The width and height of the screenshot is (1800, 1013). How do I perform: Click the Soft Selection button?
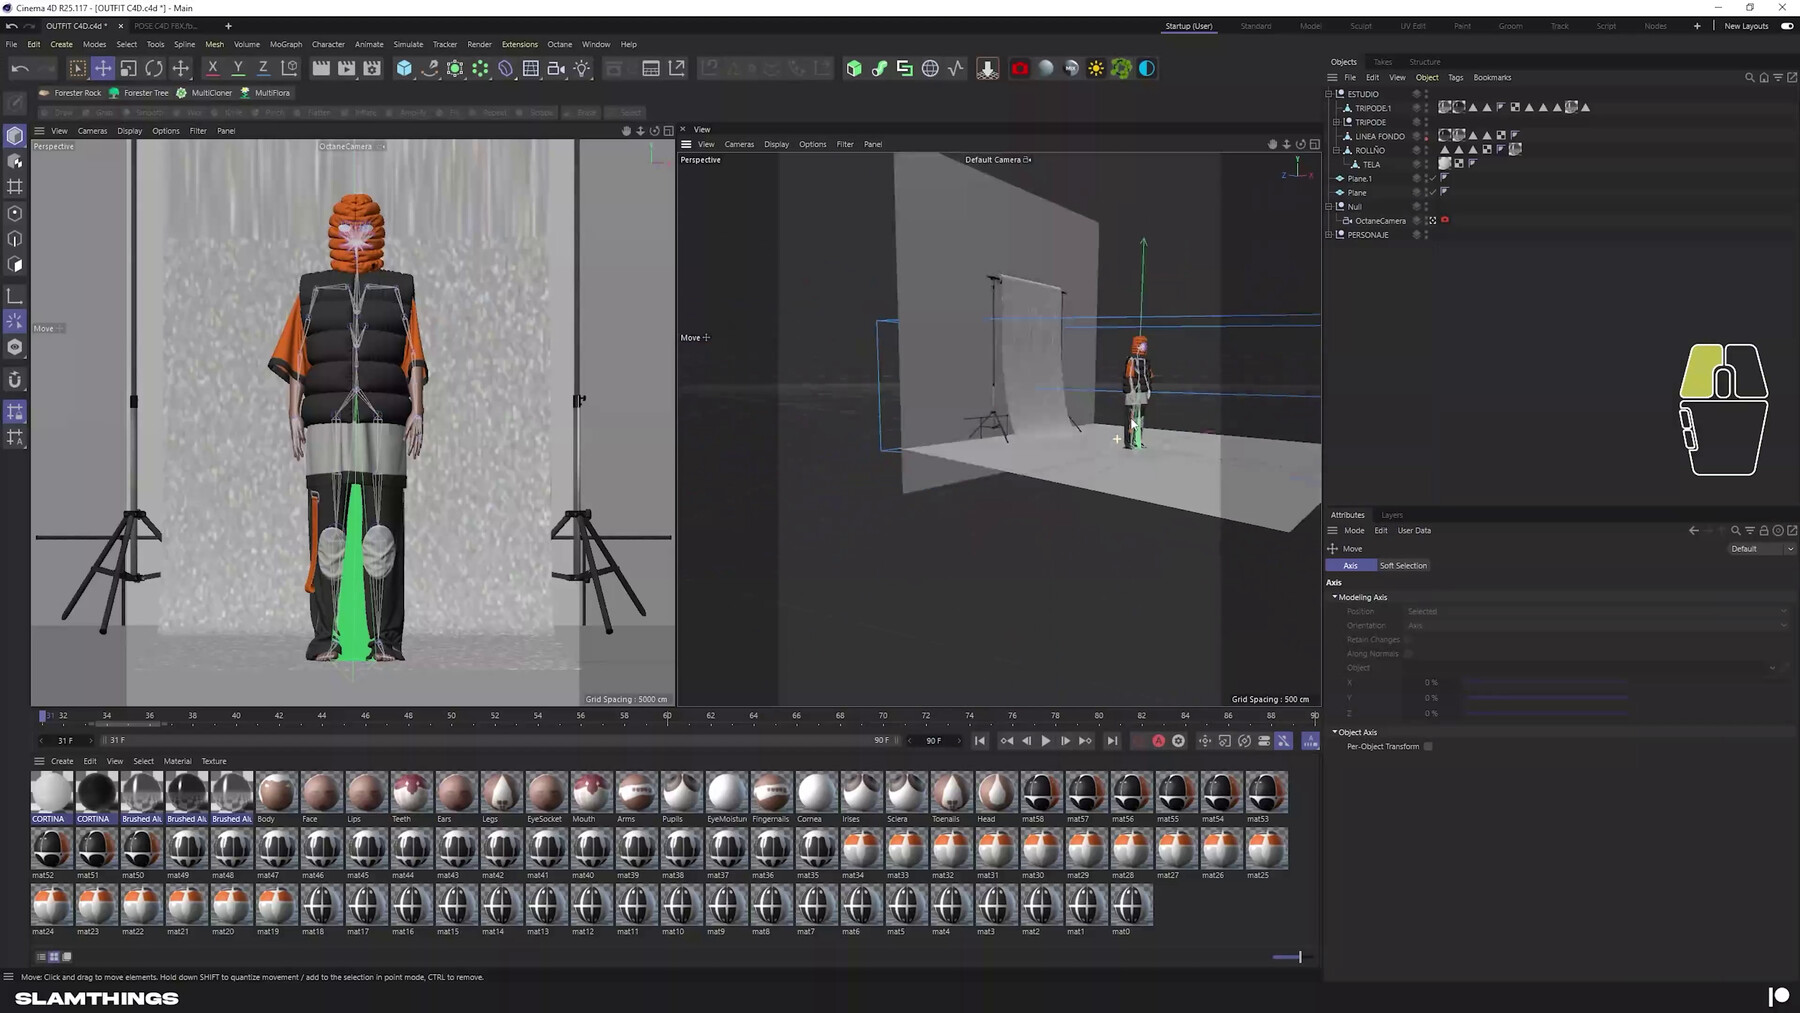click(x=1403, y=565)
